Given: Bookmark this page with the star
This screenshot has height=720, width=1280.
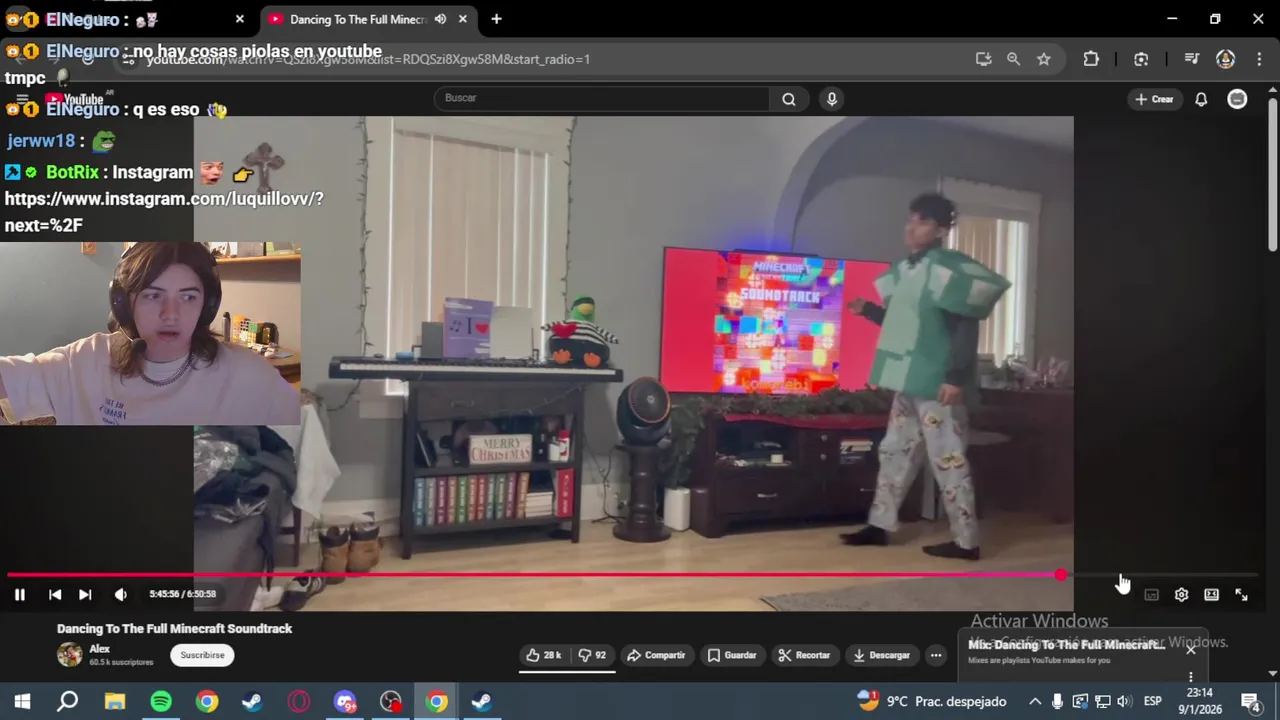Looking at the screenshot, I should (x=1044, y=59).
